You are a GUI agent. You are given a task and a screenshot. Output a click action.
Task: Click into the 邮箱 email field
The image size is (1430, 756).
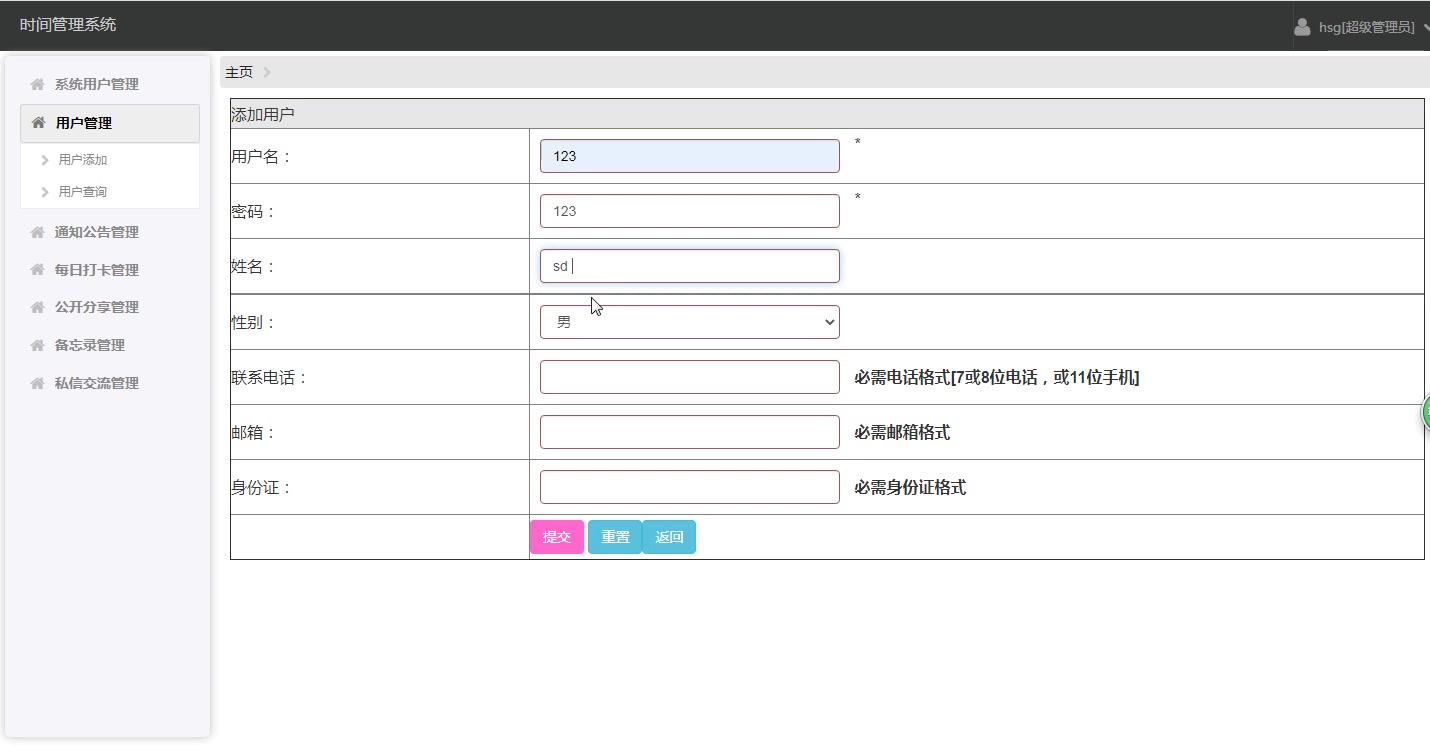690,432
